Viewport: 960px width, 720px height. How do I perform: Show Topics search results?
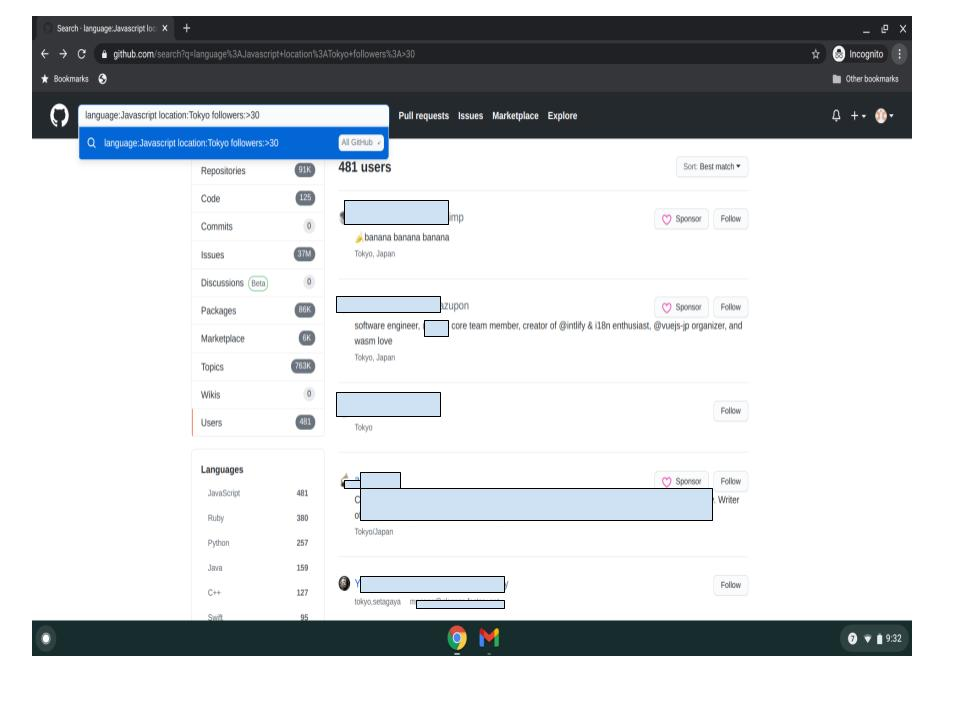coord(258,367)
